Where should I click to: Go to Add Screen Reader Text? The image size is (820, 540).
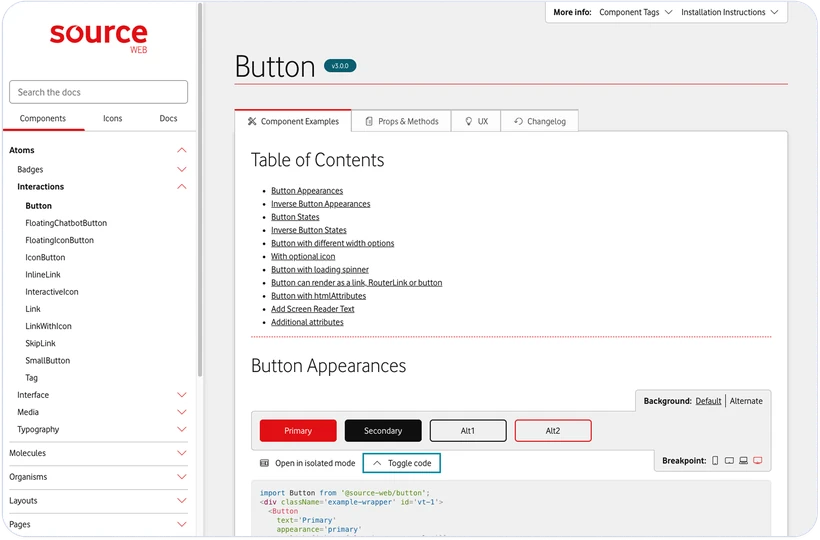pos(313,309)
